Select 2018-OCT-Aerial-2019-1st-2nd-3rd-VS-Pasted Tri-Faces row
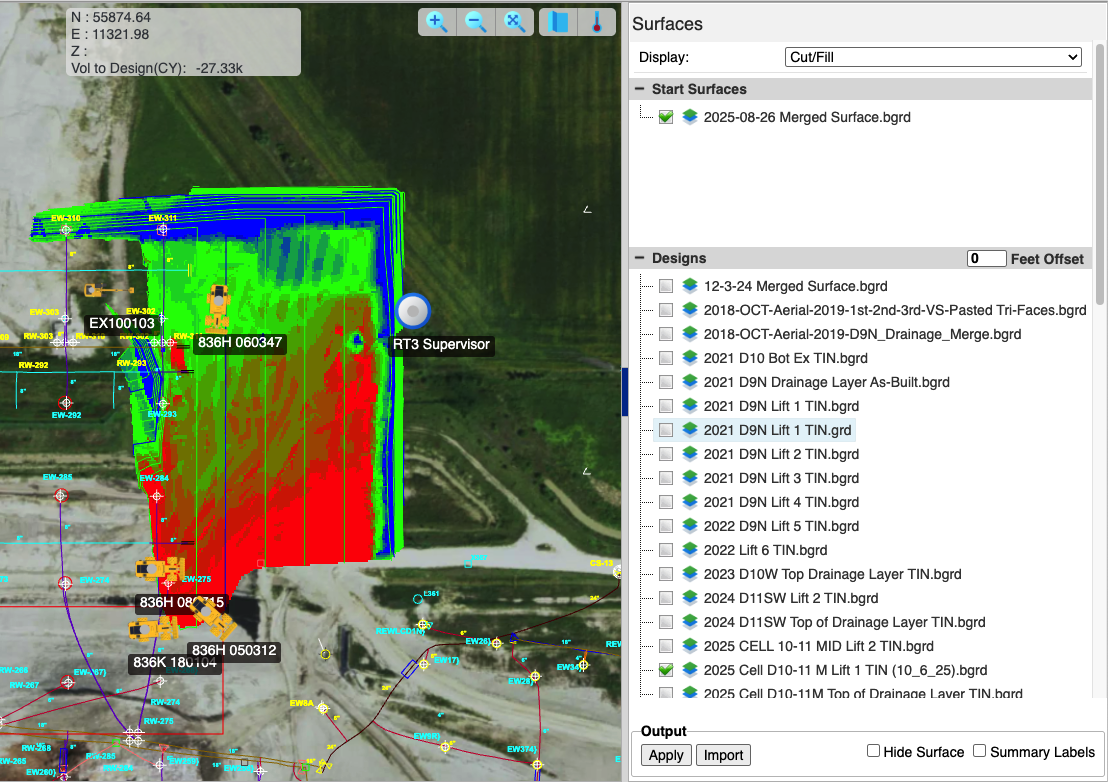Screen dimensions: 1108x782 click(x=895, y=309)
